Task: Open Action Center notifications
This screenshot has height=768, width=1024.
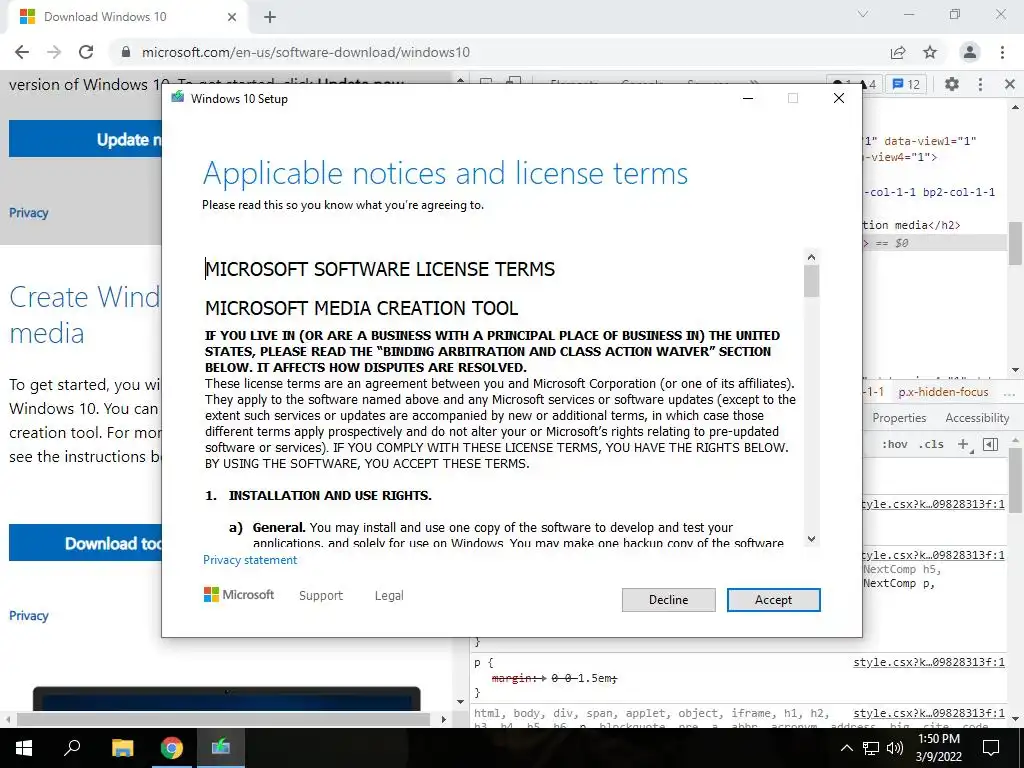Action: pos(991,748)
